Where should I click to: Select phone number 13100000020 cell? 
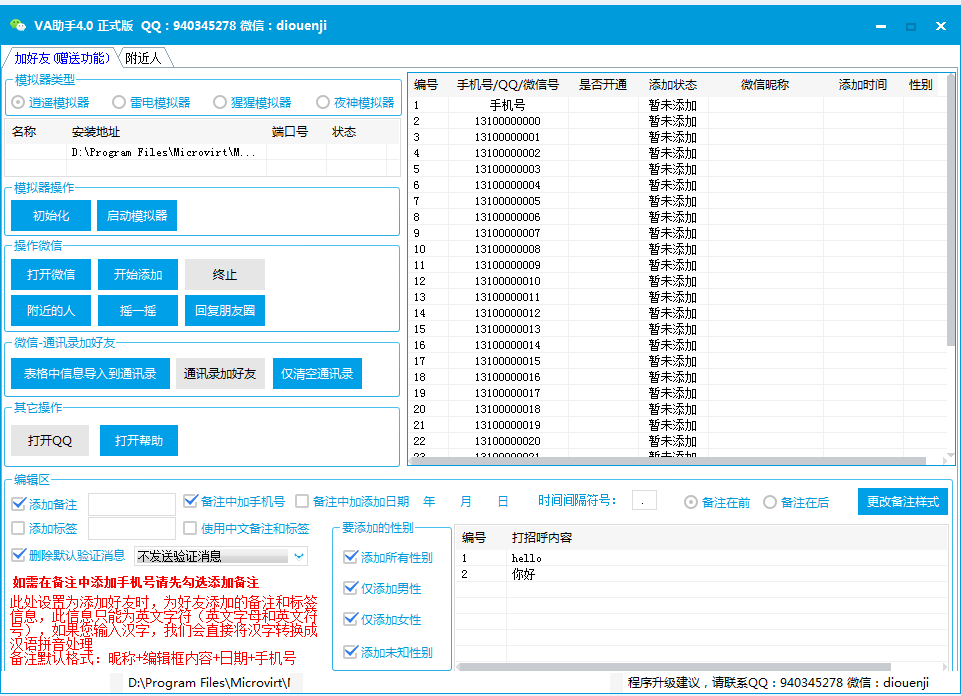tap(508, 441)
